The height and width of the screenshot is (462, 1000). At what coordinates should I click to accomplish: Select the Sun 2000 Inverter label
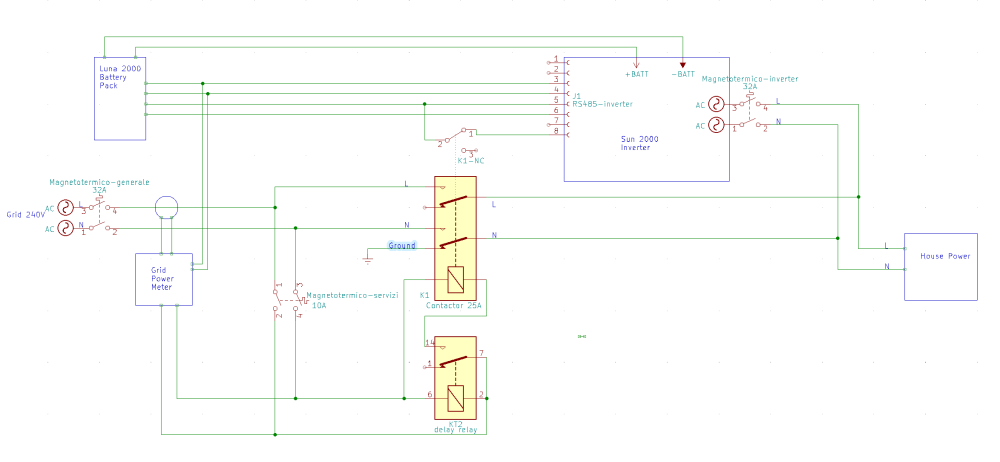click(640, 143)
